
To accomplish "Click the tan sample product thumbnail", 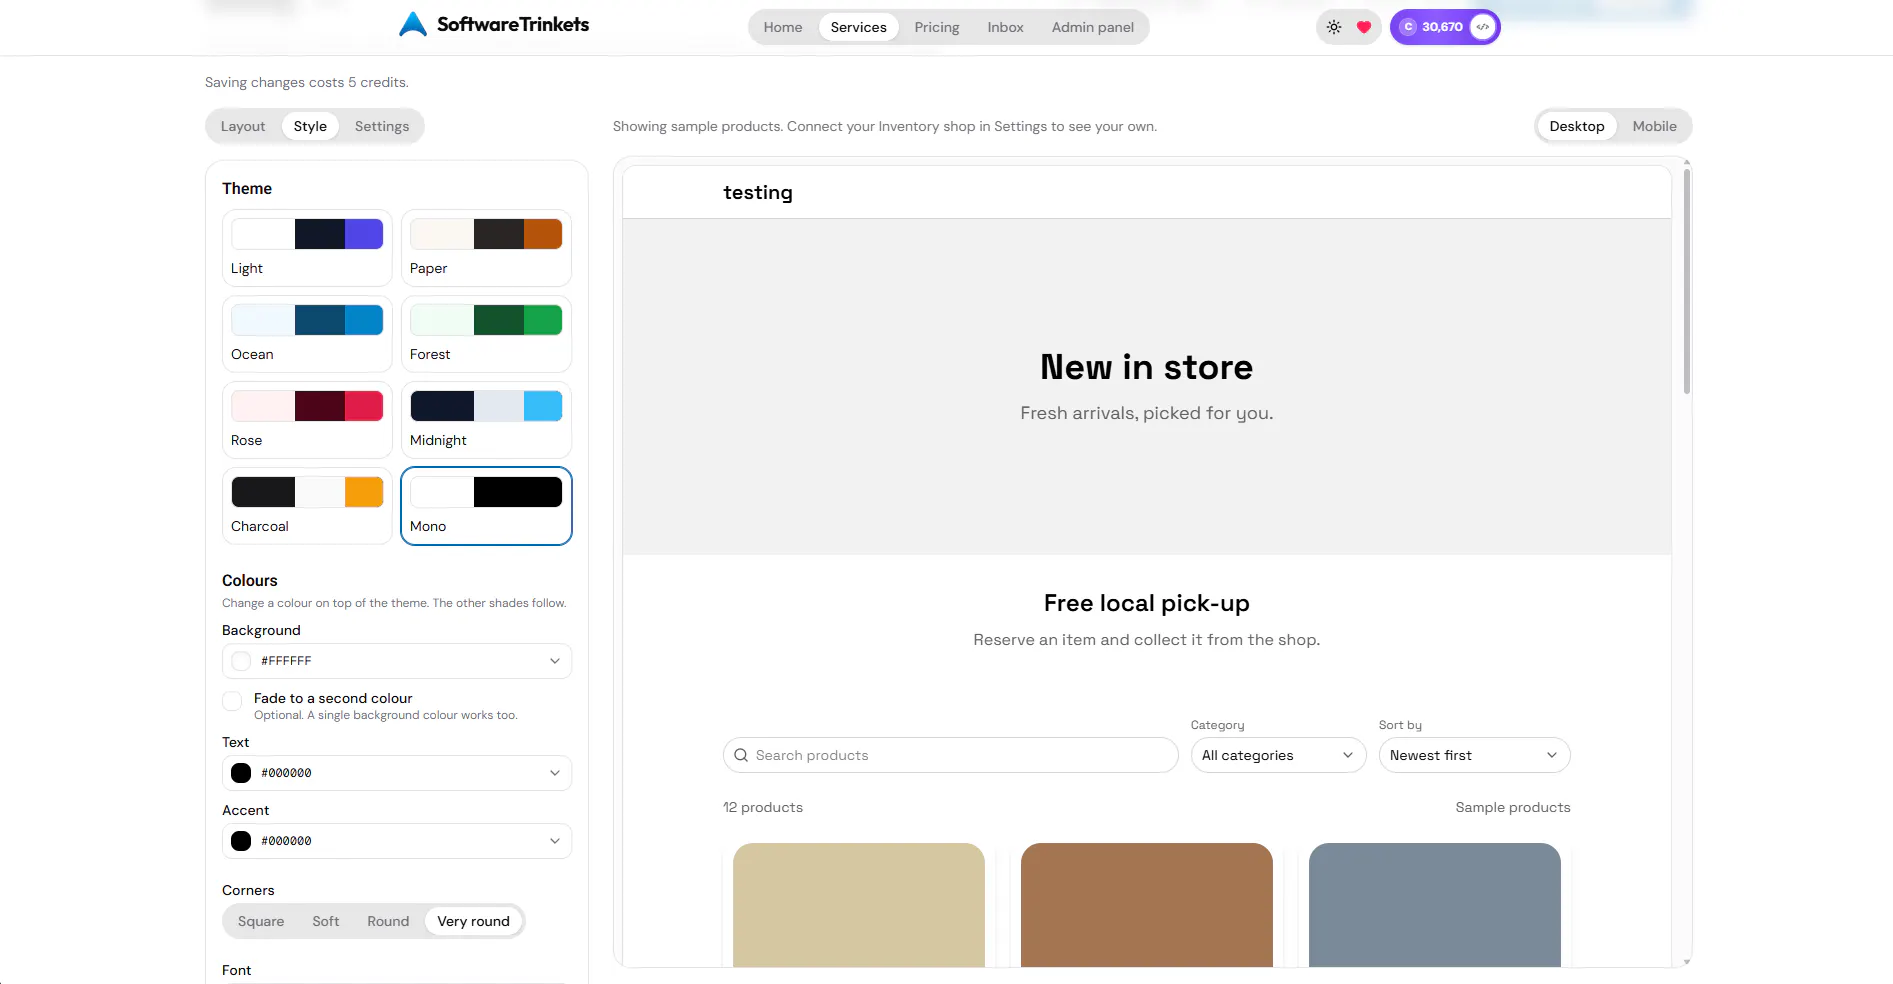I will click(859, 905).
